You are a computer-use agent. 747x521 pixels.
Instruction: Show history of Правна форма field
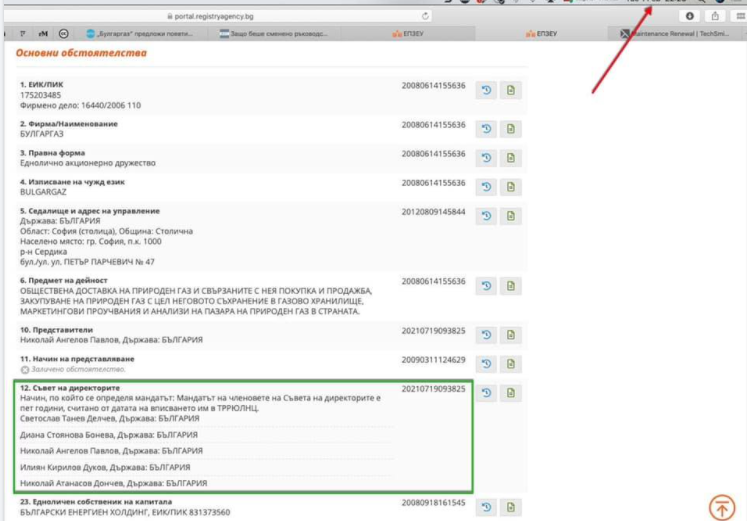486,158
